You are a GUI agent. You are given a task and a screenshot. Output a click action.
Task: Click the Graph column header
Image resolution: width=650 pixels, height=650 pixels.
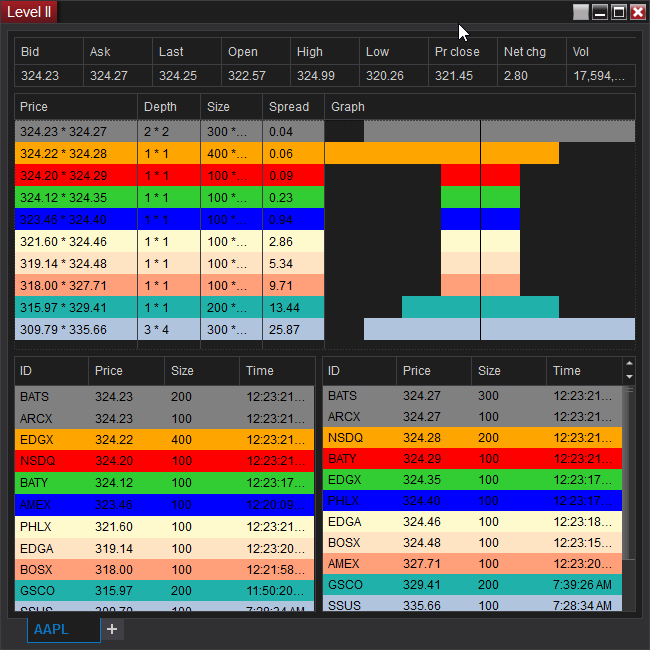tap(480, 107)
